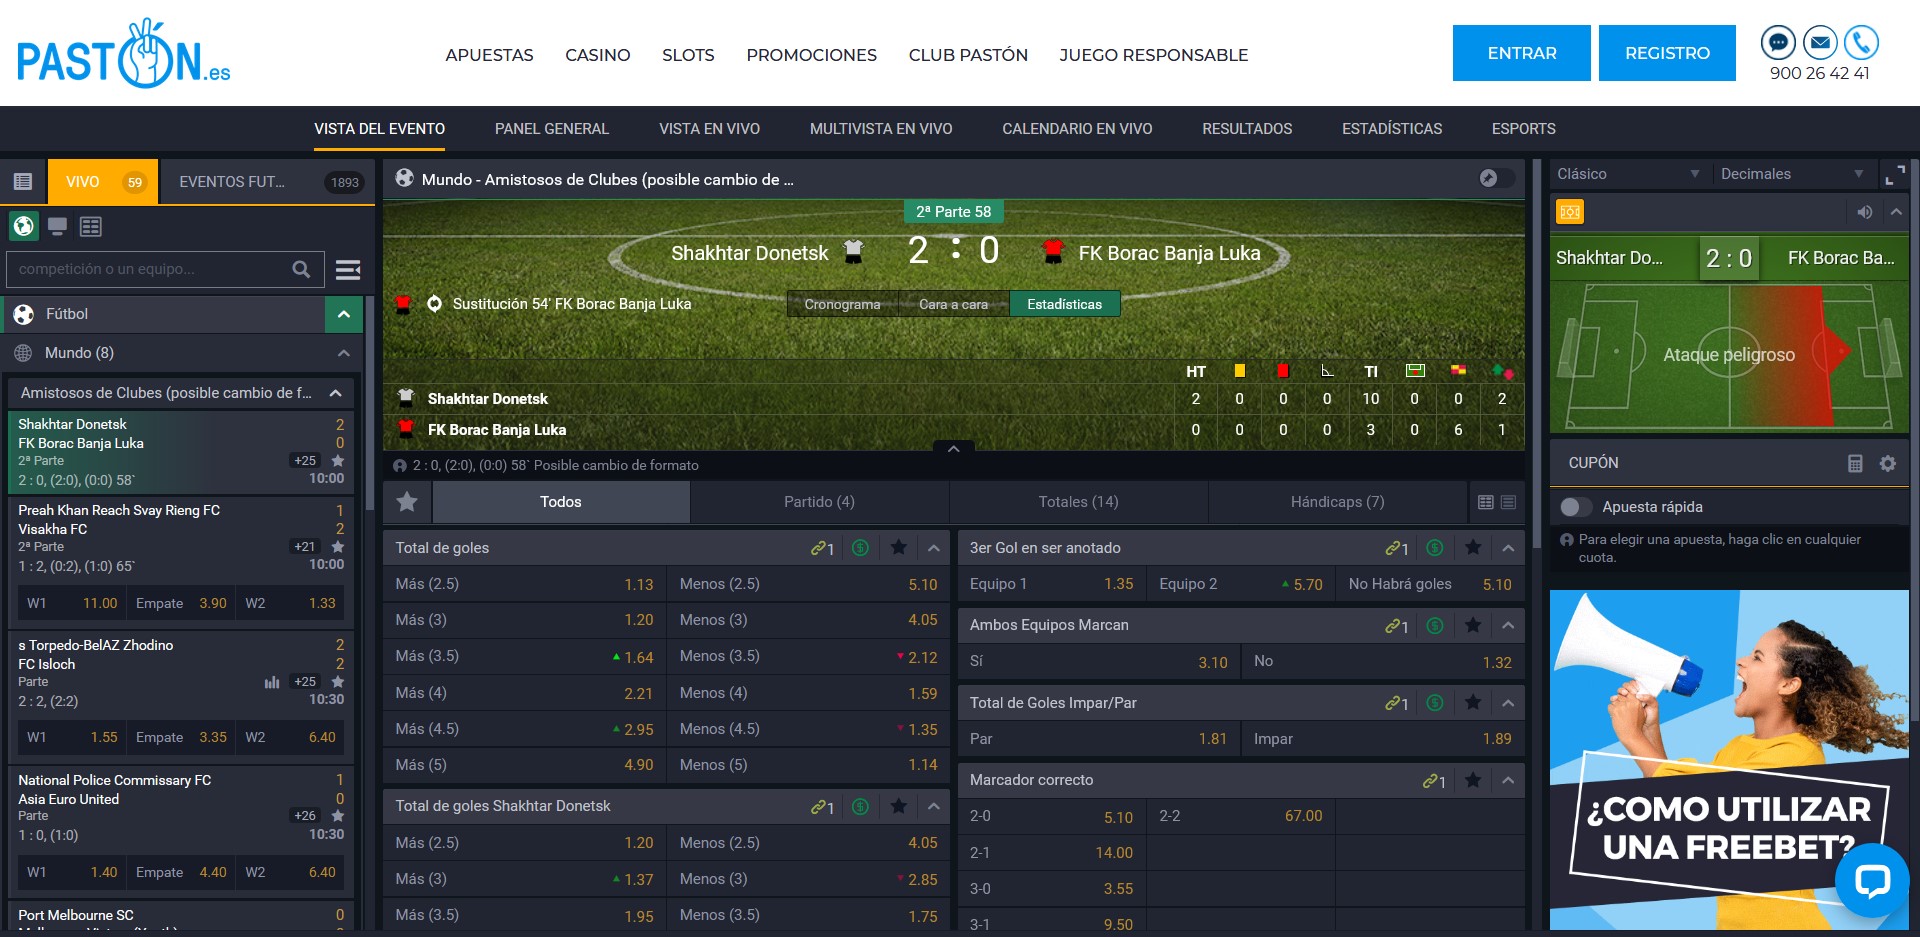Collapse Total de goles Shakhtar Donetsk market
This screenshot has height=937, width=1920.
[934, 806]
